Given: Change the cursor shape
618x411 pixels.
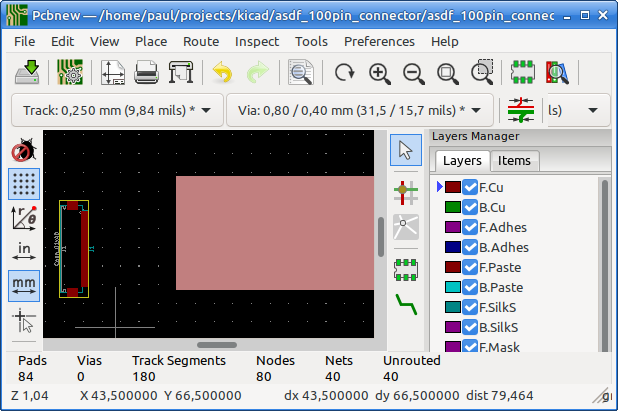Looking at the screenshot, I should pos(24,320).
